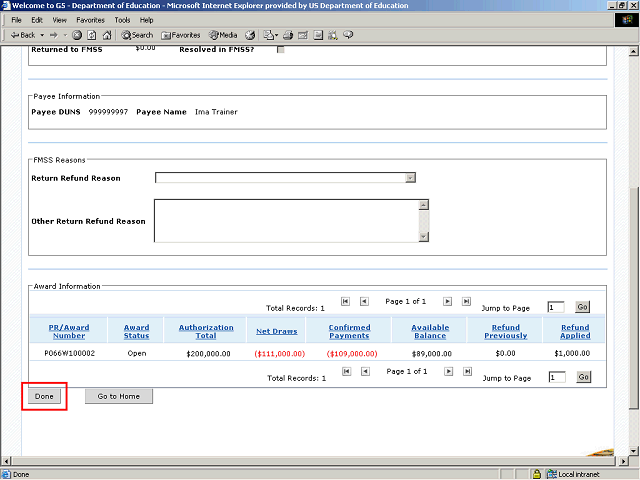Click the Done button

pyautogui.click(x=46, y=396)
